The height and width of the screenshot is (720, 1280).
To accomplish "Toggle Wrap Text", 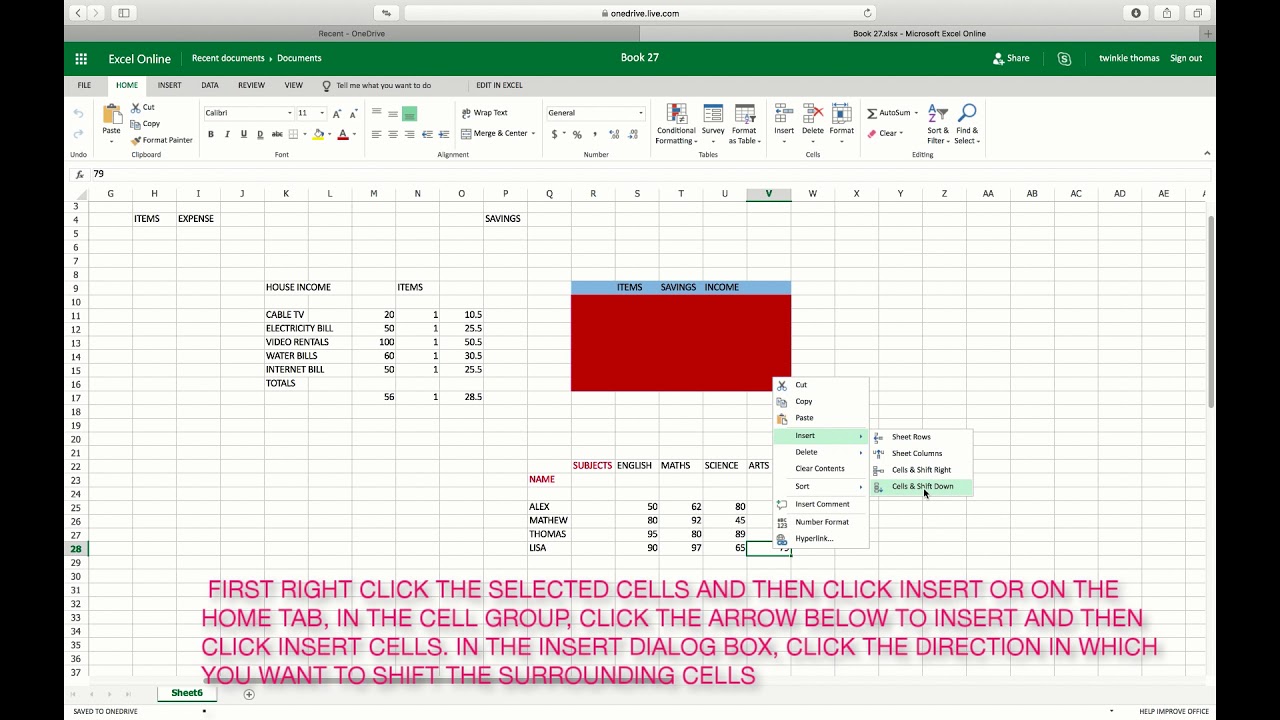I will (x=485, y=113).
